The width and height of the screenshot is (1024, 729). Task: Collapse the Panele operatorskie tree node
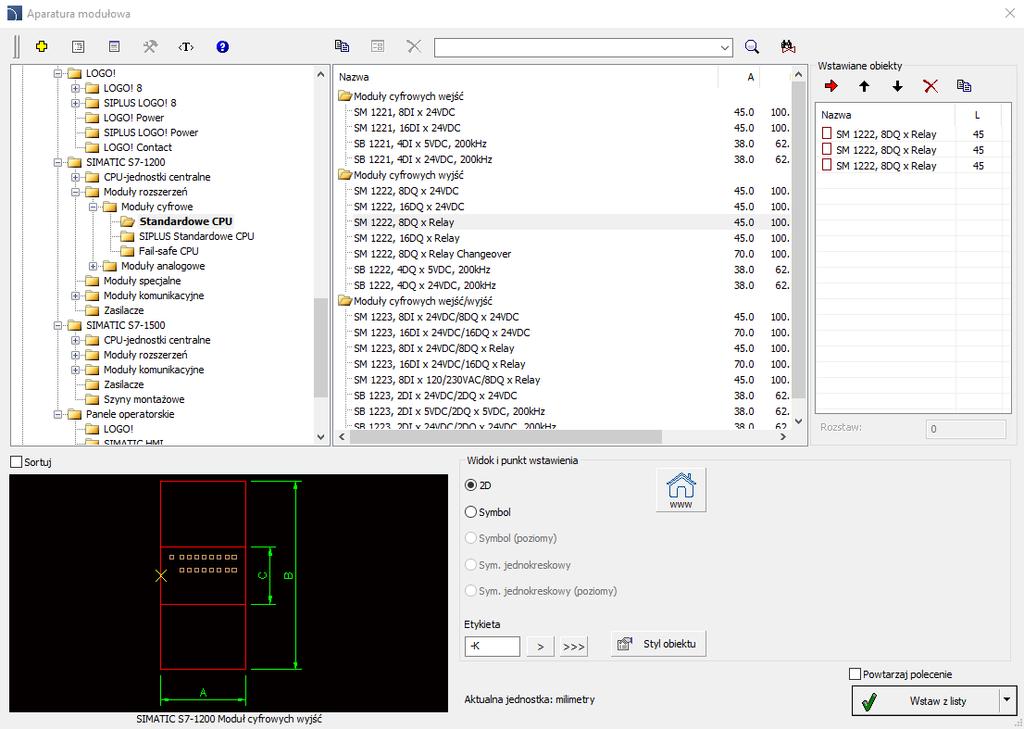(x=58, y=414)
